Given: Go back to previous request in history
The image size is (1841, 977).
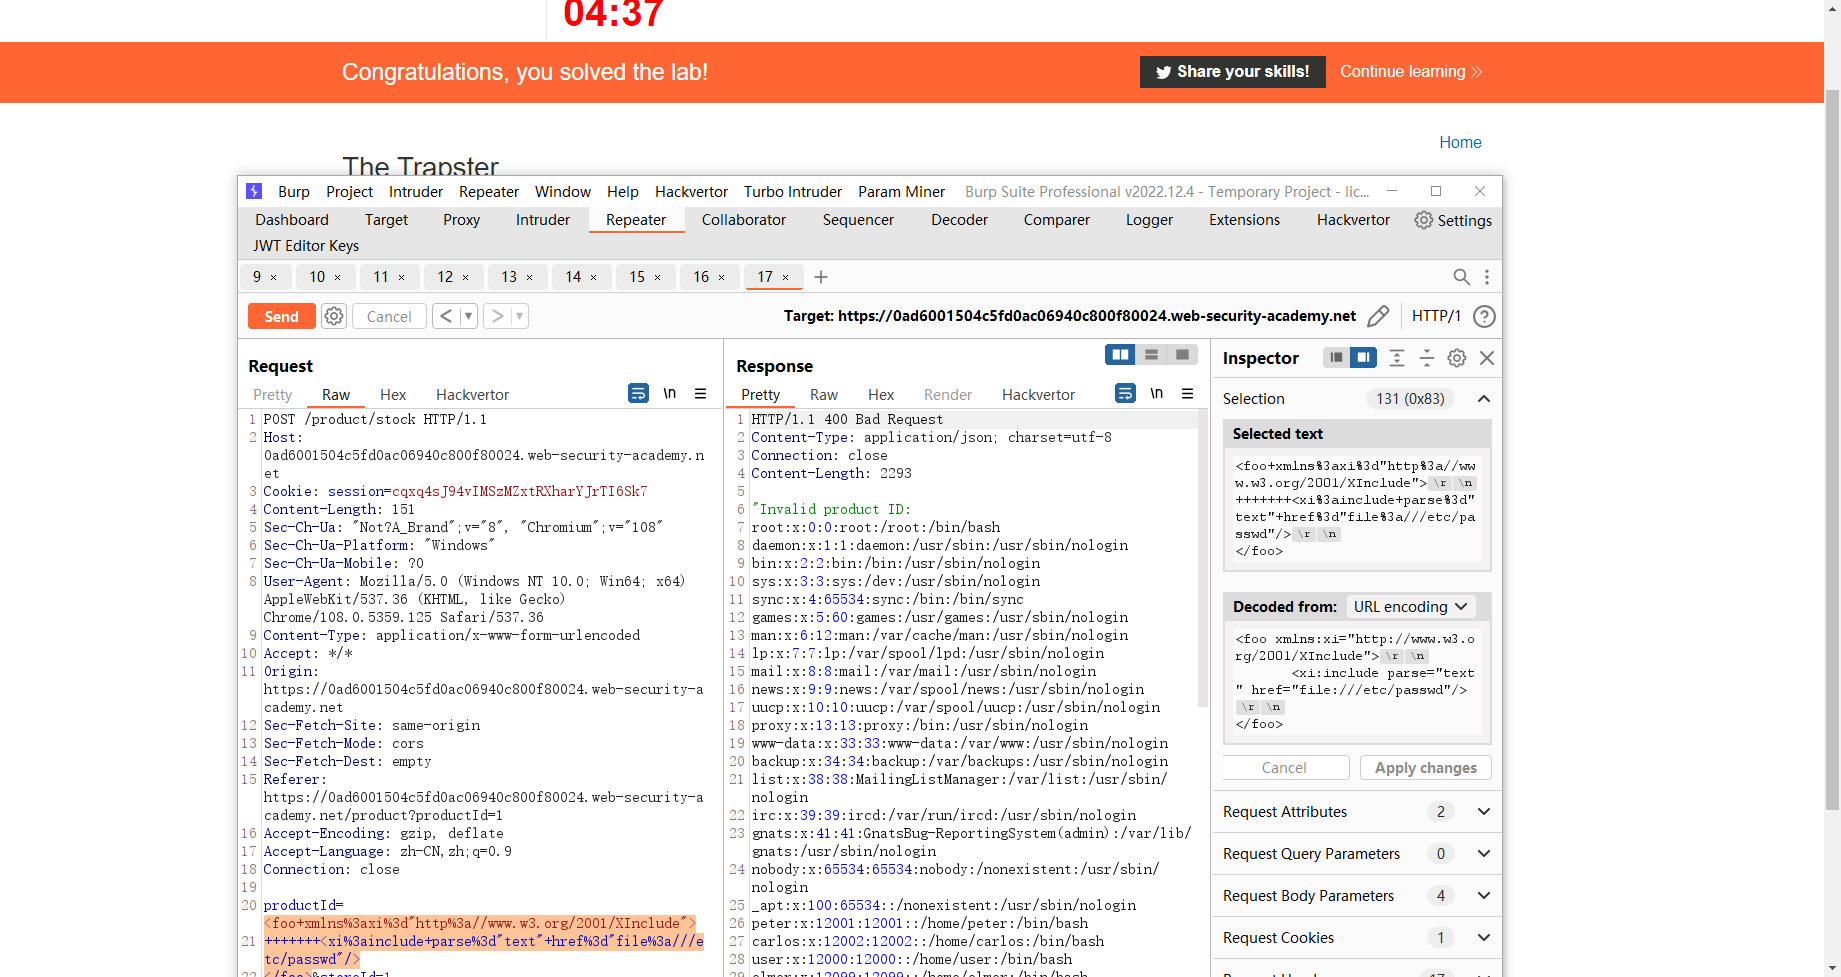Looking at the screenshot, I should point(446,316).
